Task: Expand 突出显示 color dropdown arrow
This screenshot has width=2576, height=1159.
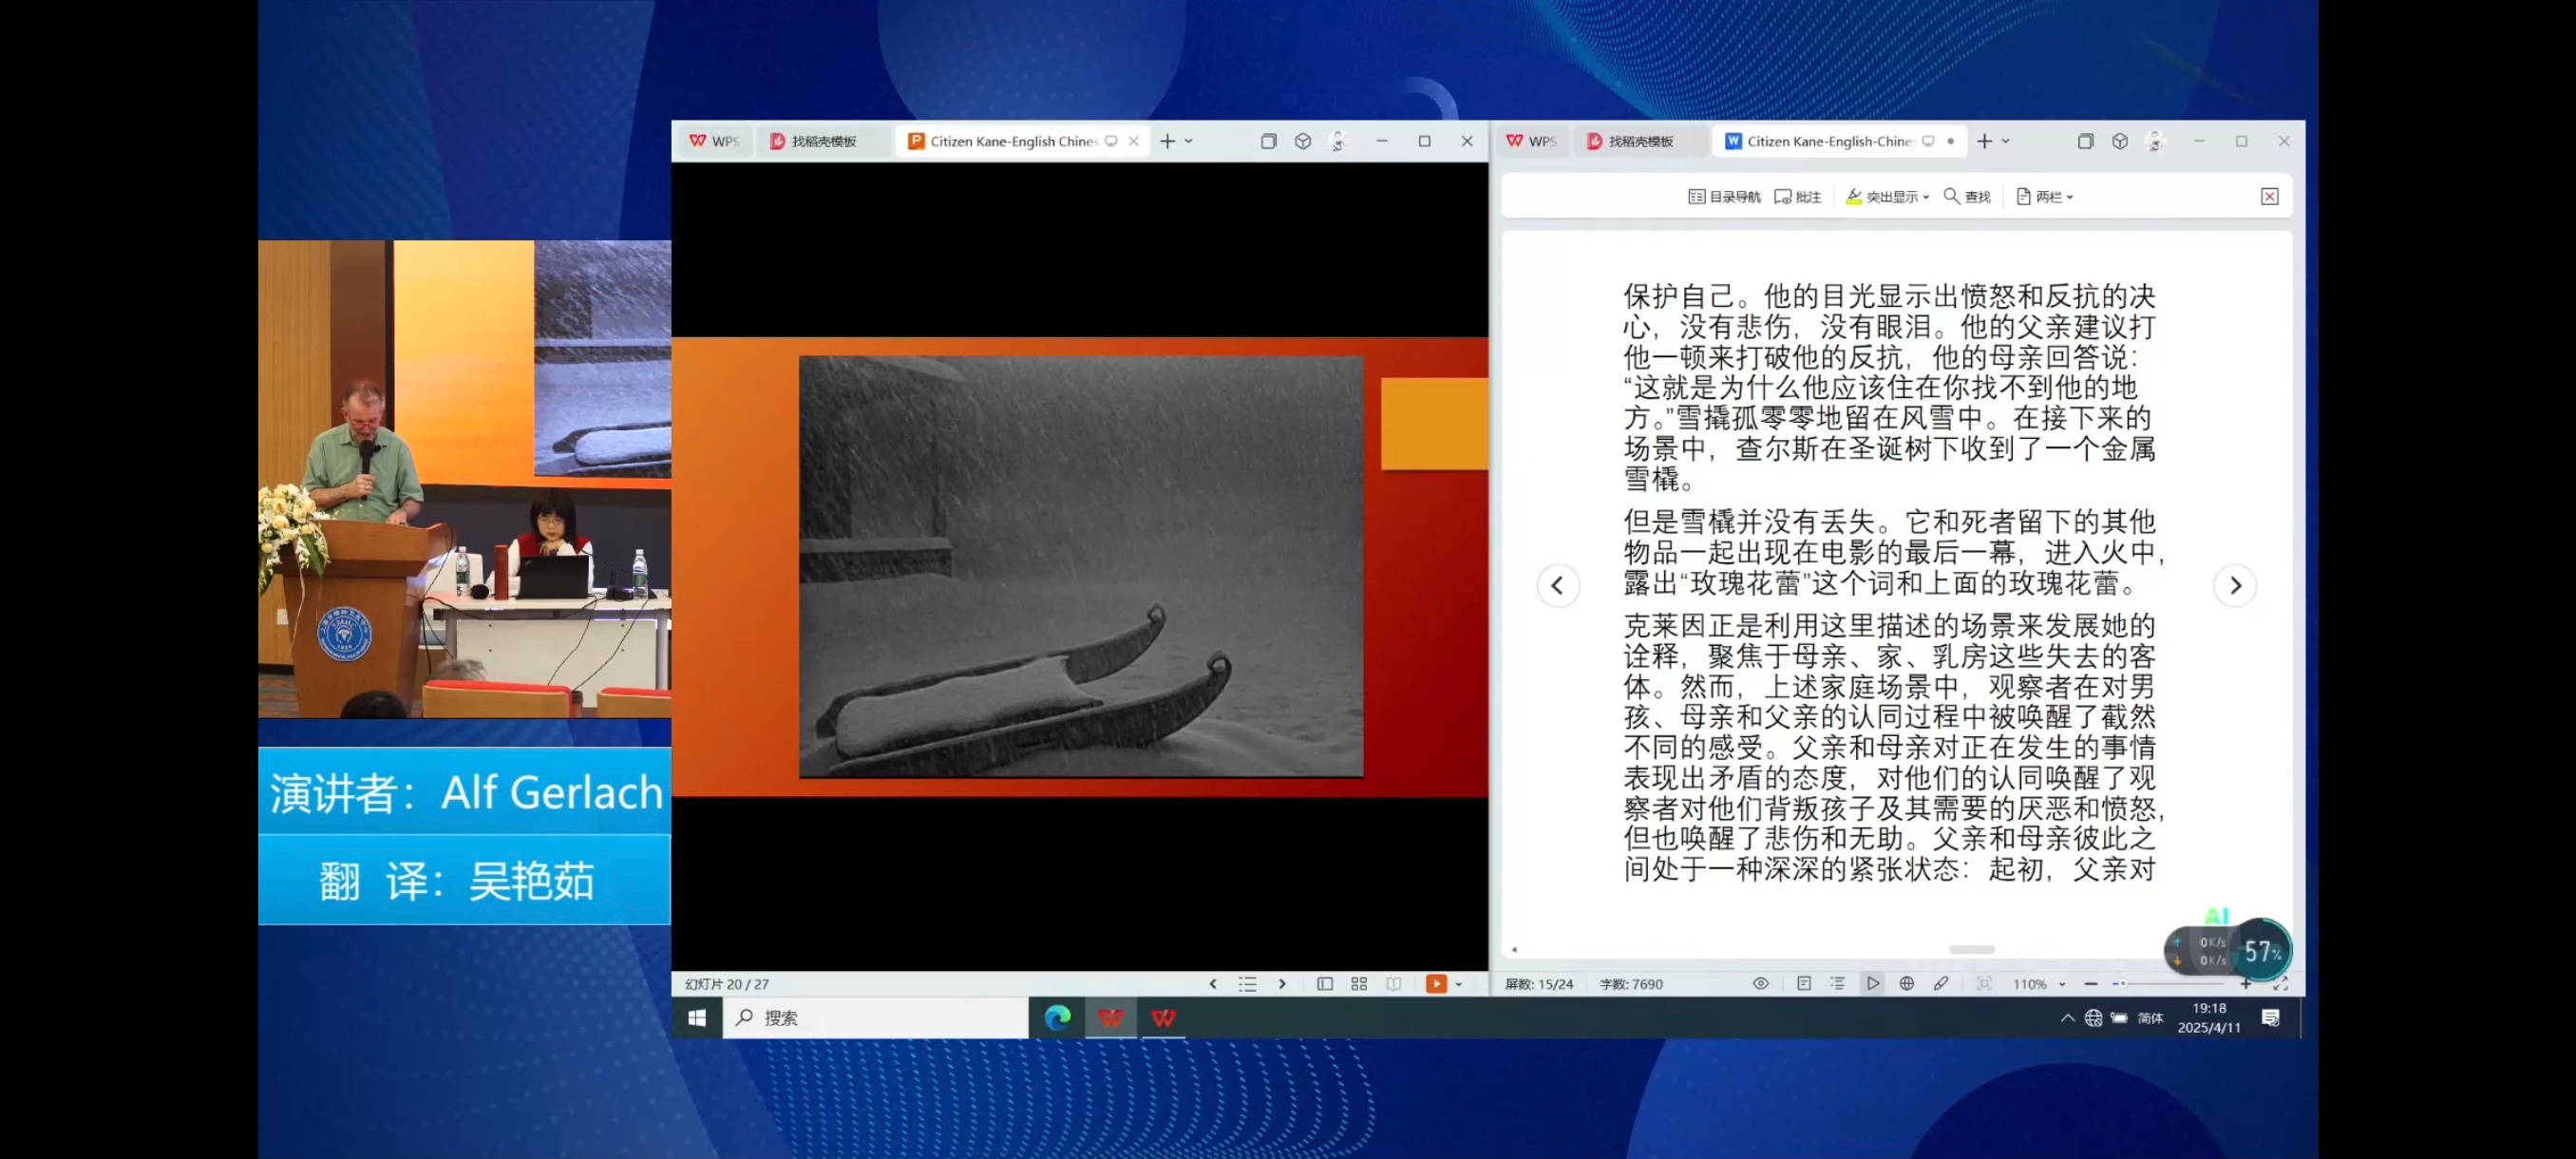Action: [1926, 197]
